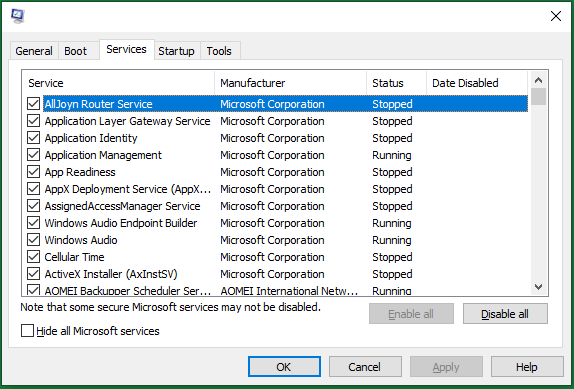The height and width of the screenshot is (389, 574).
Task: Uncheck AssignedAccessManager Service checkbox
Action: pyautogui.click(x=33, y=206)
